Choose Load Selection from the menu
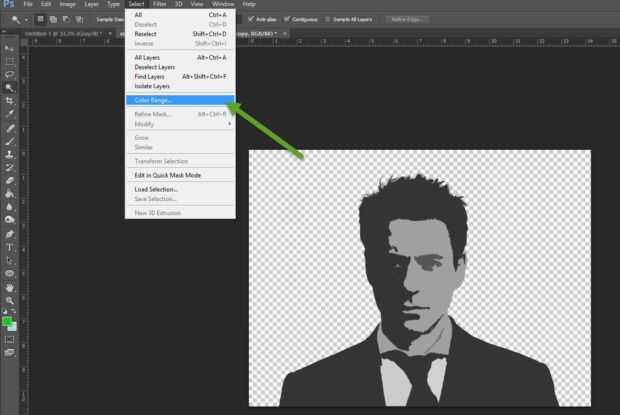The height and width of the screenshot is (415, 620). [156, 189]
